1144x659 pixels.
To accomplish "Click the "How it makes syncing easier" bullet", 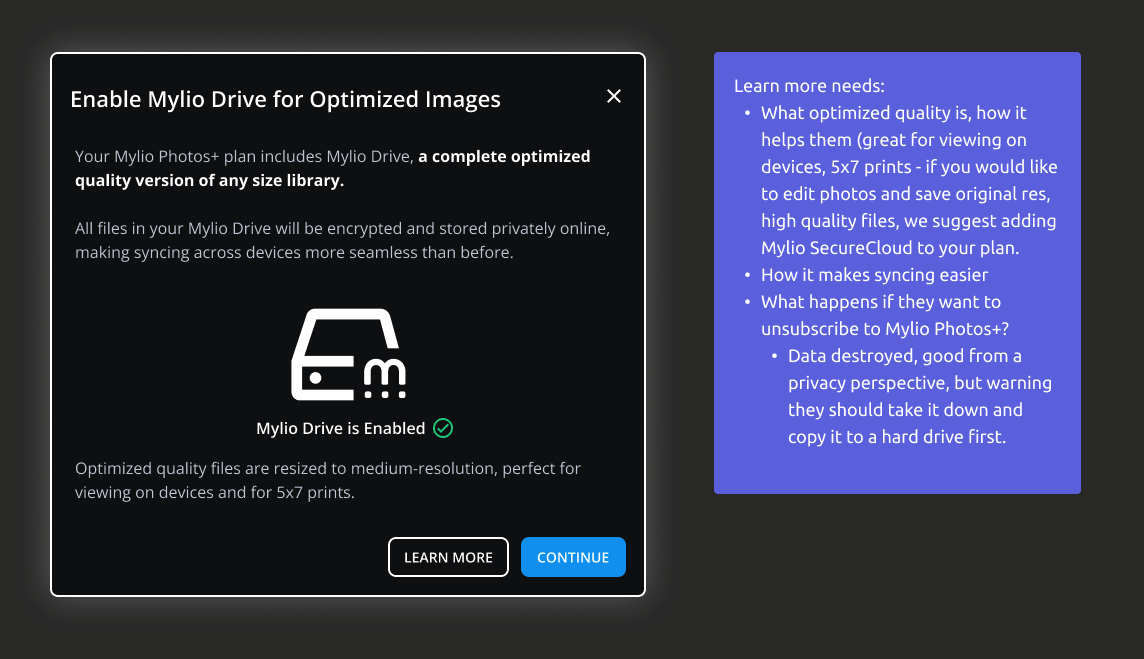I will [874, 275].
